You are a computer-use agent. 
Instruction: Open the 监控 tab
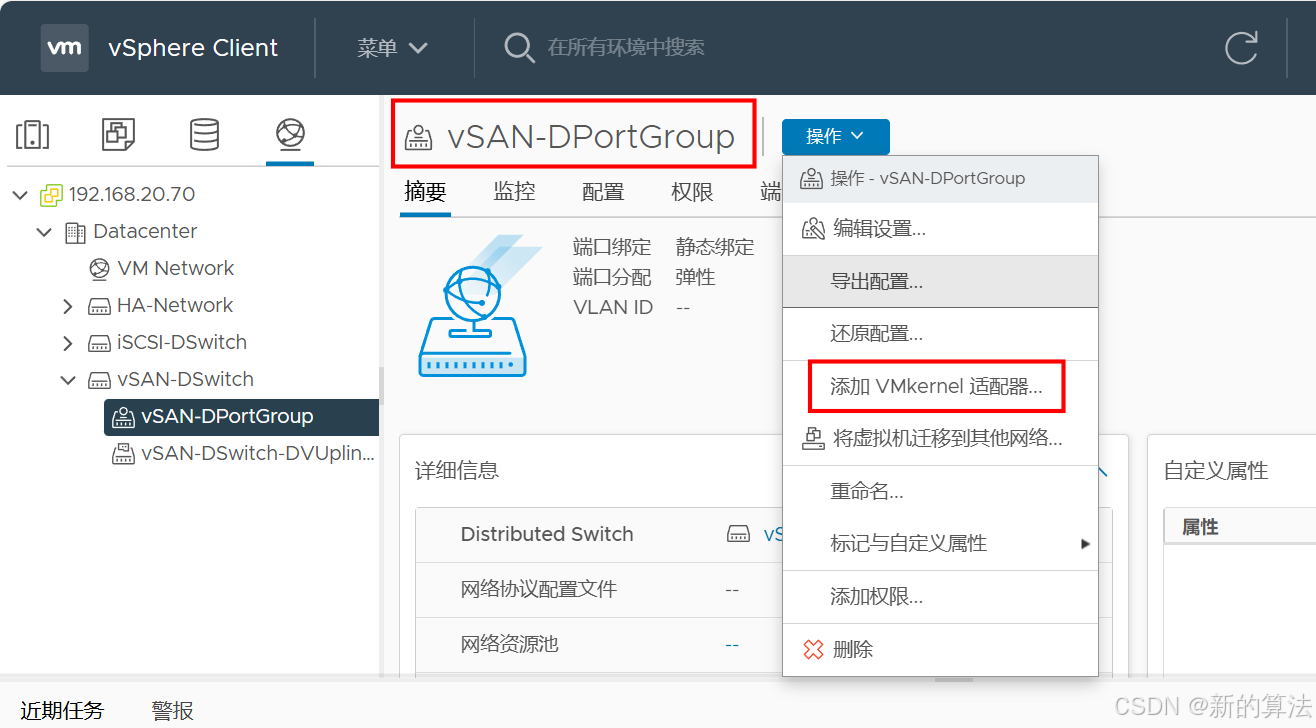(514, 192)
